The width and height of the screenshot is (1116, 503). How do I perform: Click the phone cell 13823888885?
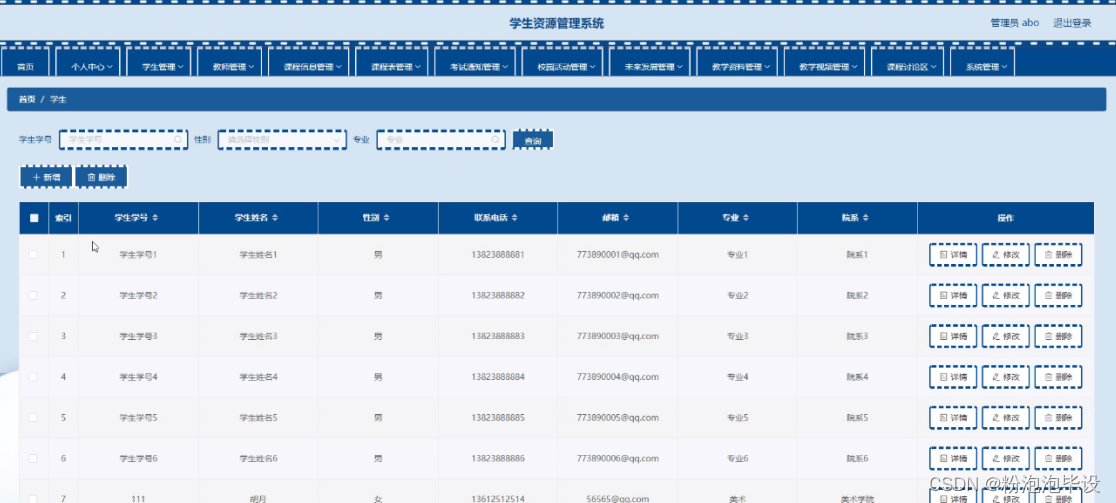[x=498, y=418]
